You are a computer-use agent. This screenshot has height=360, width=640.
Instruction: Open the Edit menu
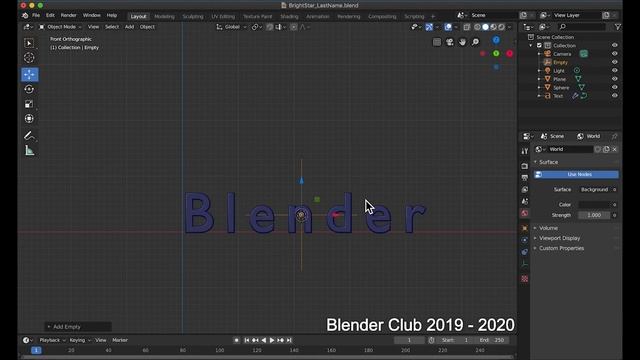click(50, 16)
